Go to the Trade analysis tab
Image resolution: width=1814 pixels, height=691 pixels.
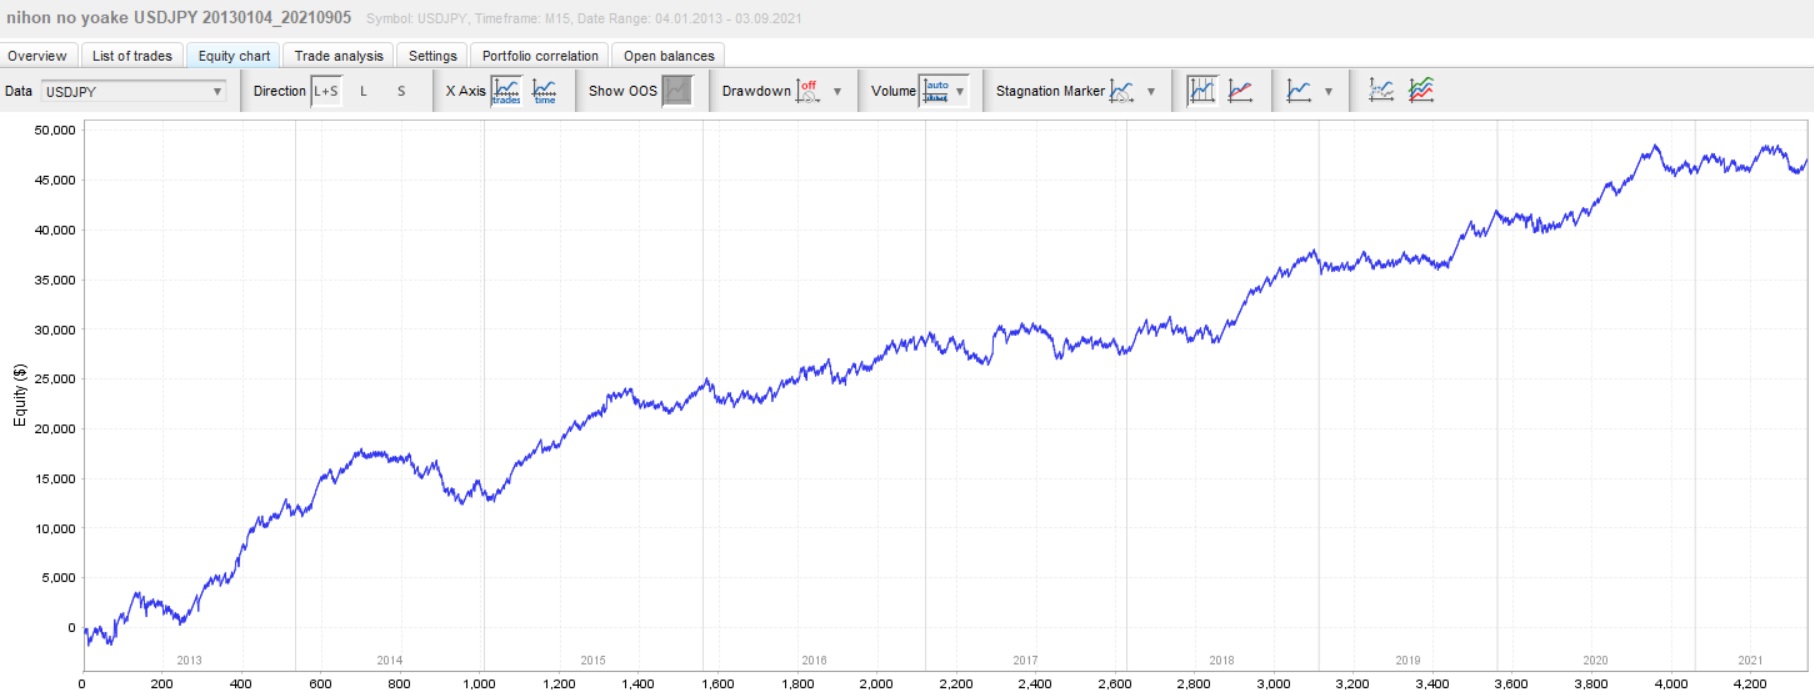[x=339, y=56]
